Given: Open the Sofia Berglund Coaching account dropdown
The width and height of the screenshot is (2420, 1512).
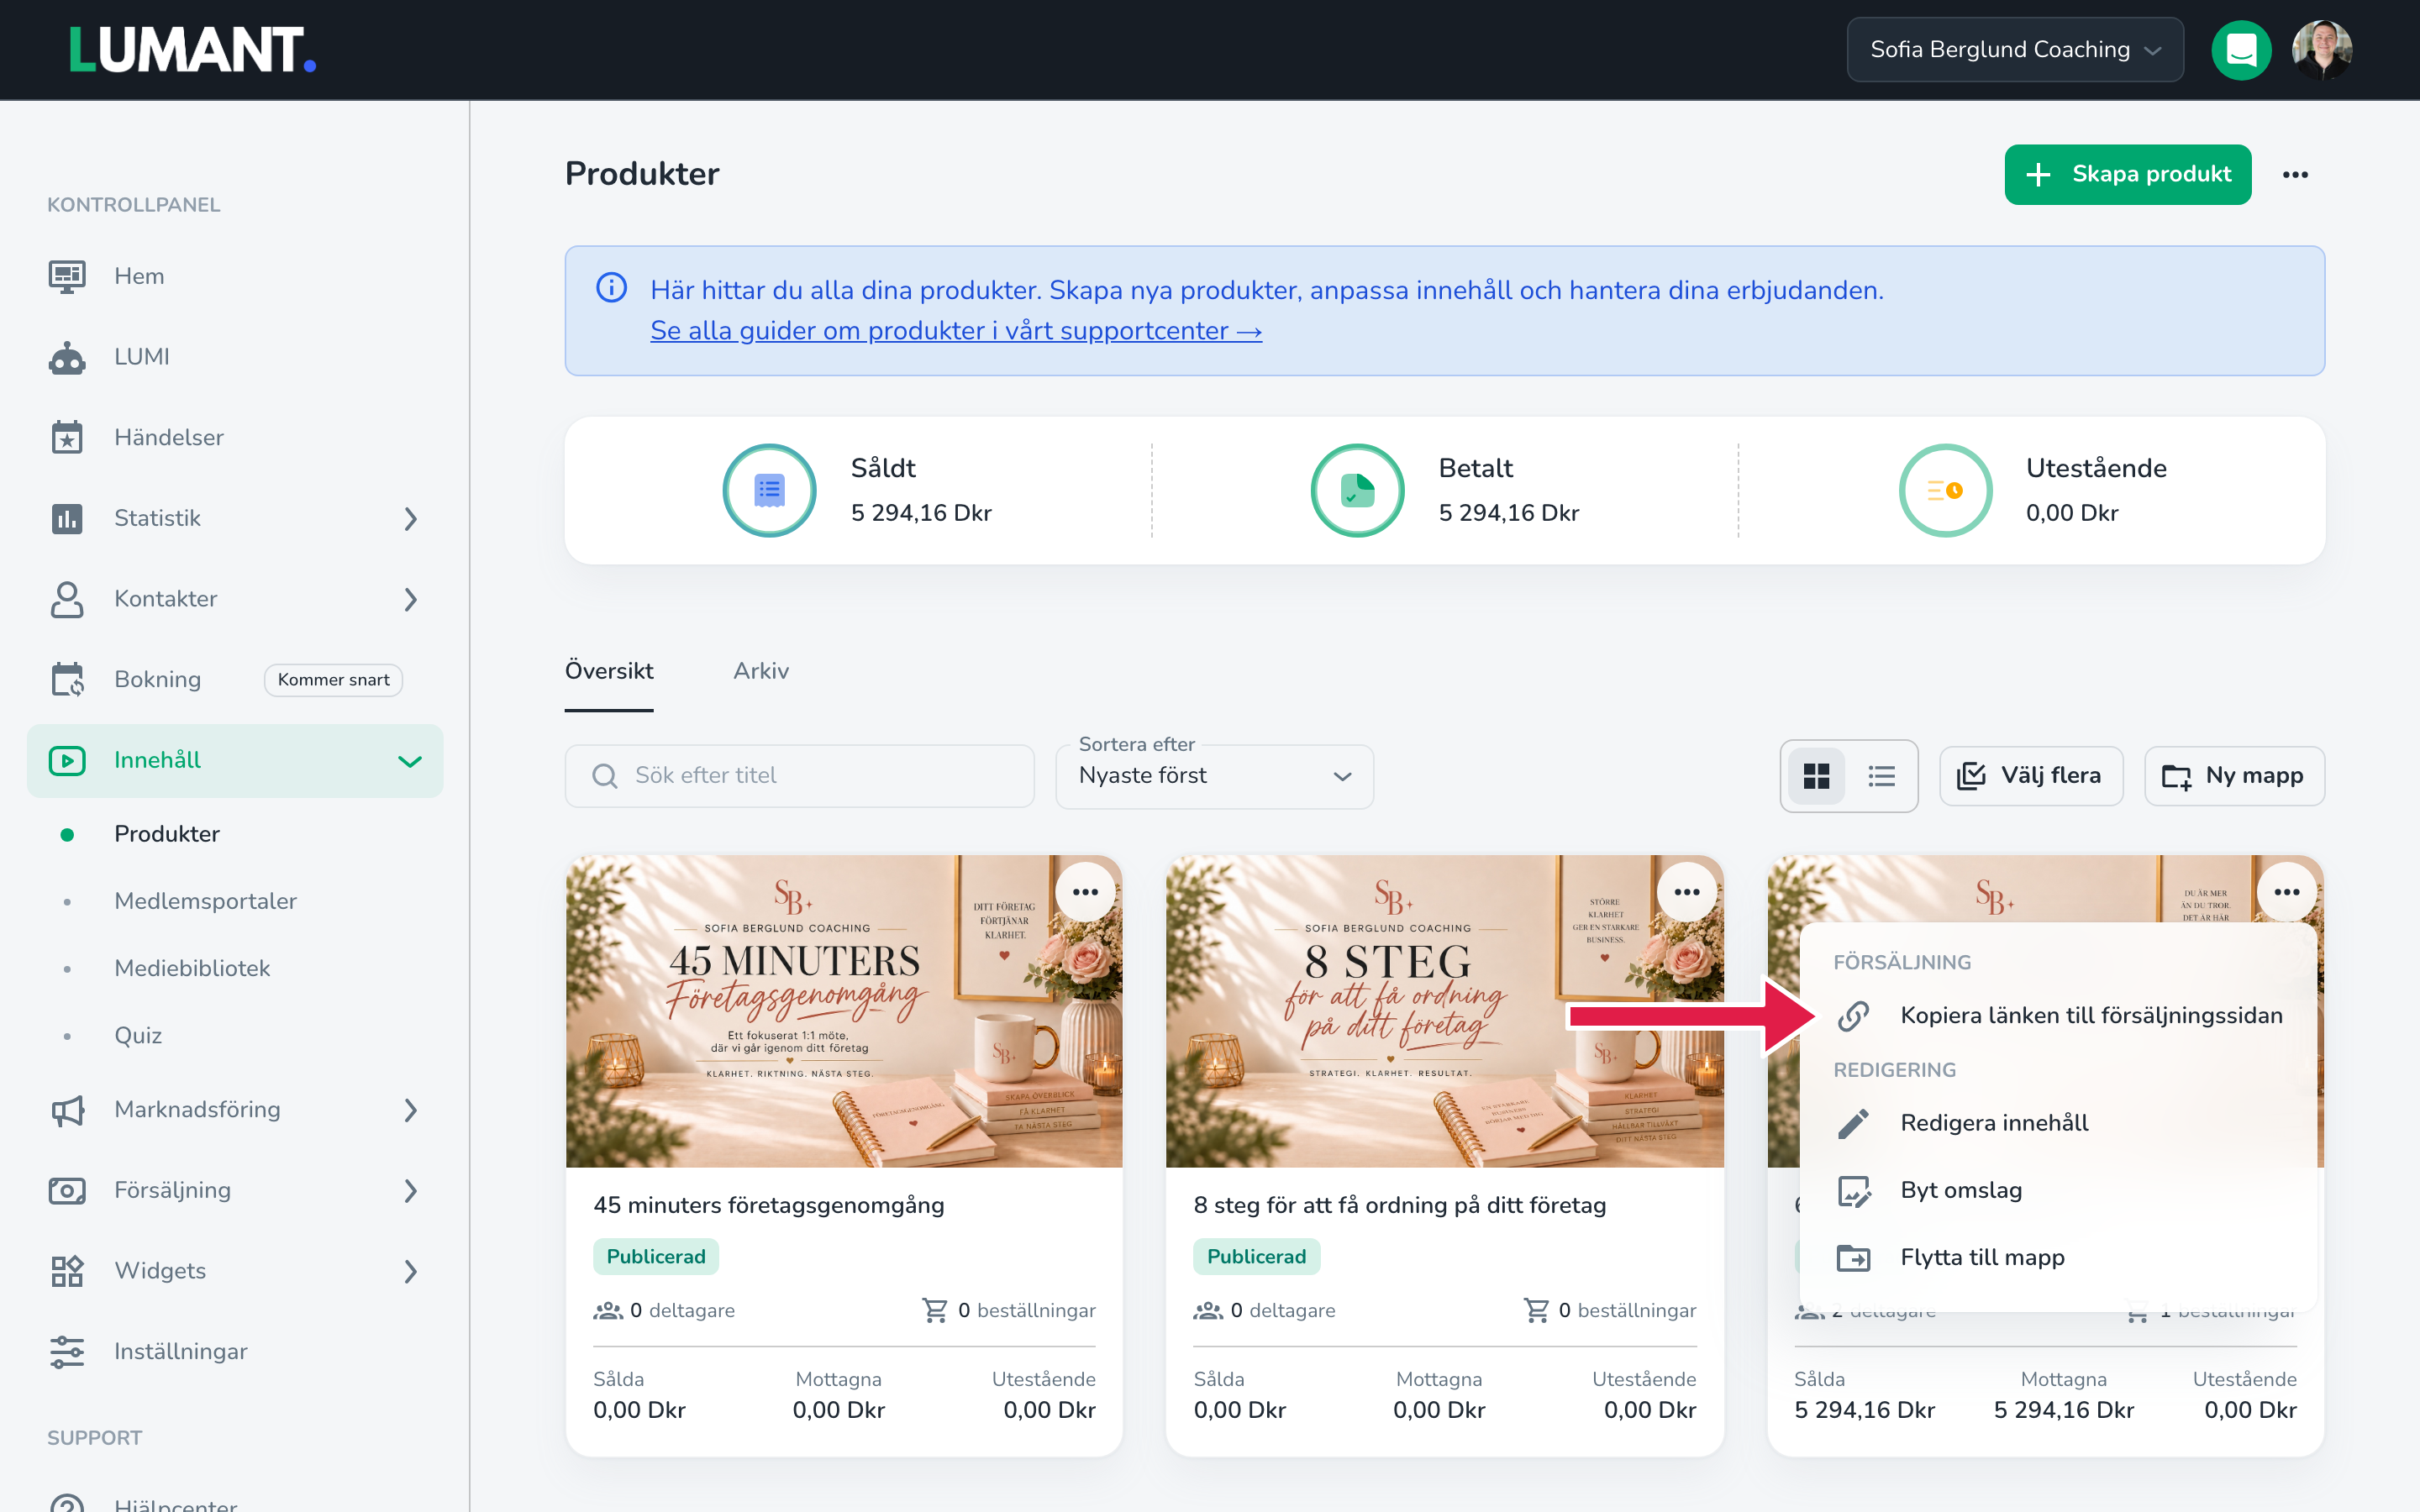Looking at the screenshot, I should pyautogui.click(x=2014, y=50).
